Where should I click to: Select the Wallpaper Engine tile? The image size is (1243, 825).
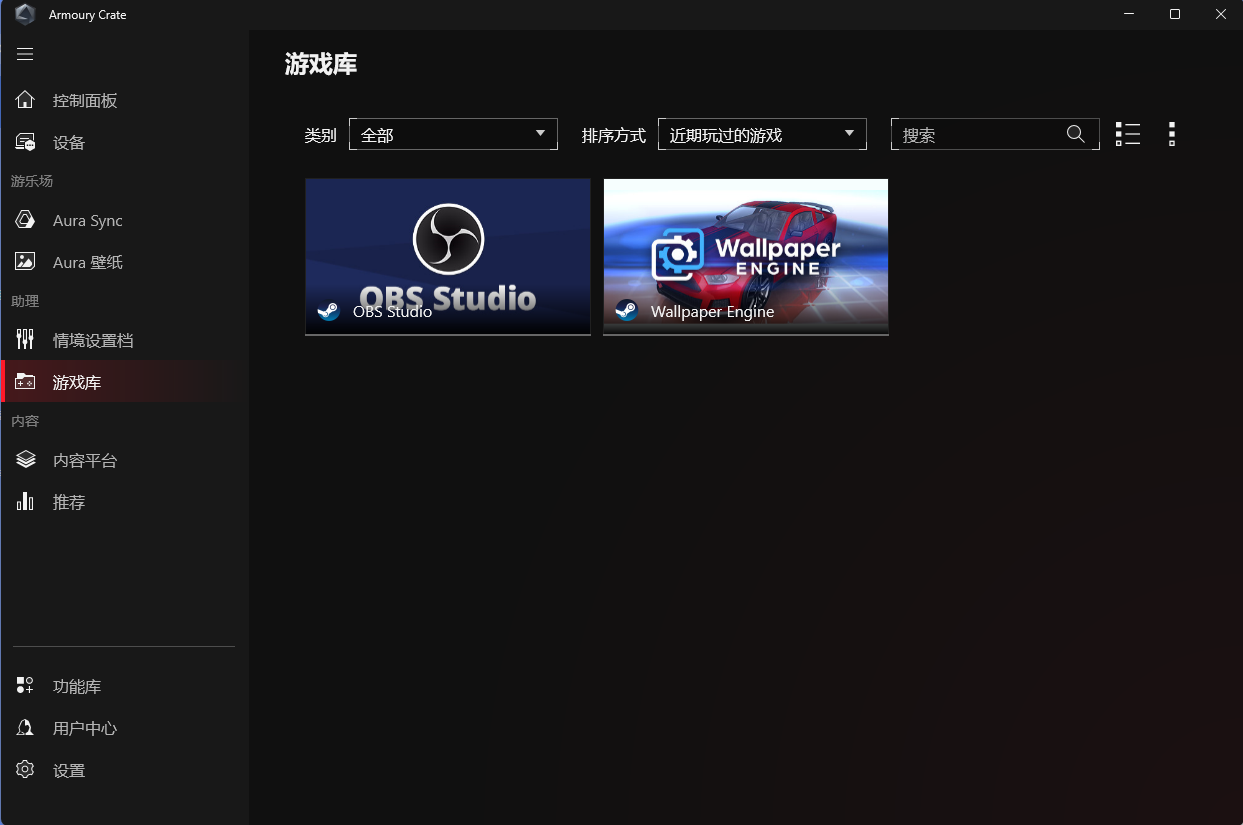tap(745, 256)
